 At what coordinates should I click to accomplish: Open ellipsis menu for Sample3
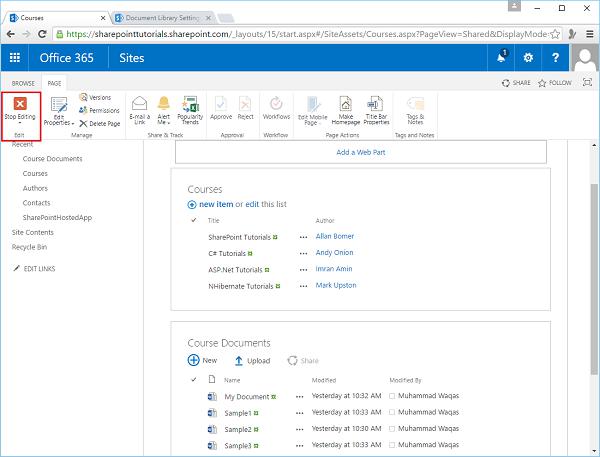[300, 446]
